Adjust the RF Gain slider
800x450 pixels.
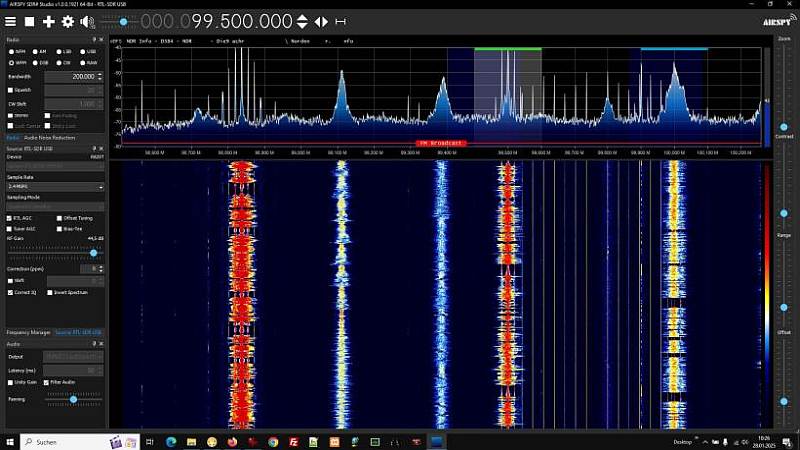coord(55,253)
